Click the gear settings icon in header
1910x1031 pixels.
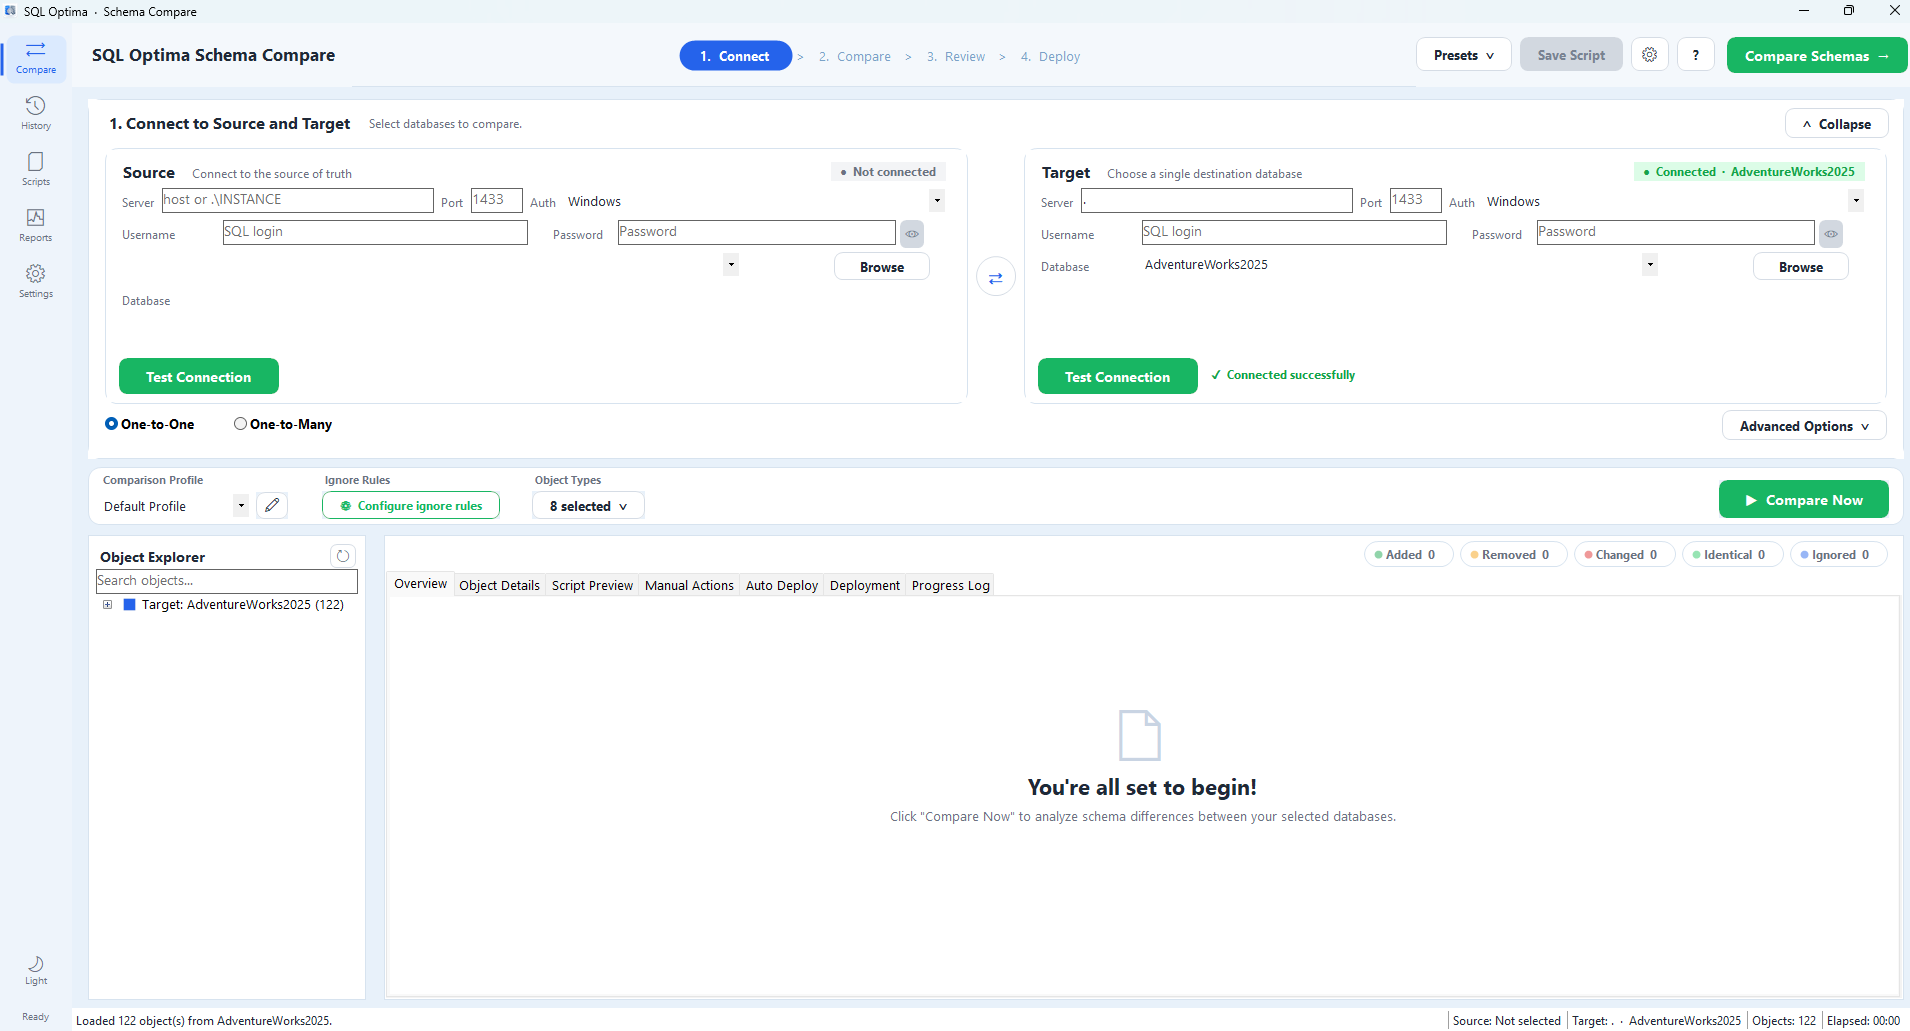[x=1650, y=55]
